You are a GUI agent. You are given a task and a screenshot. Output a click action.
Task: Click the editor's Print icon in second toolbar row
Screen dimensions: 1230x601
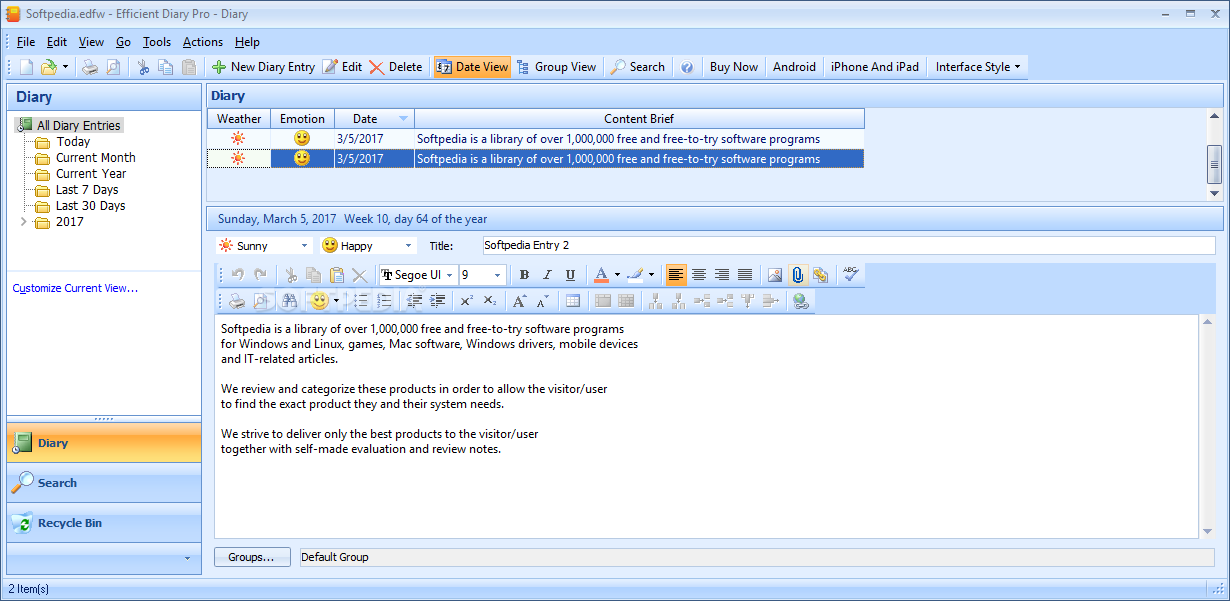(237, 300)
